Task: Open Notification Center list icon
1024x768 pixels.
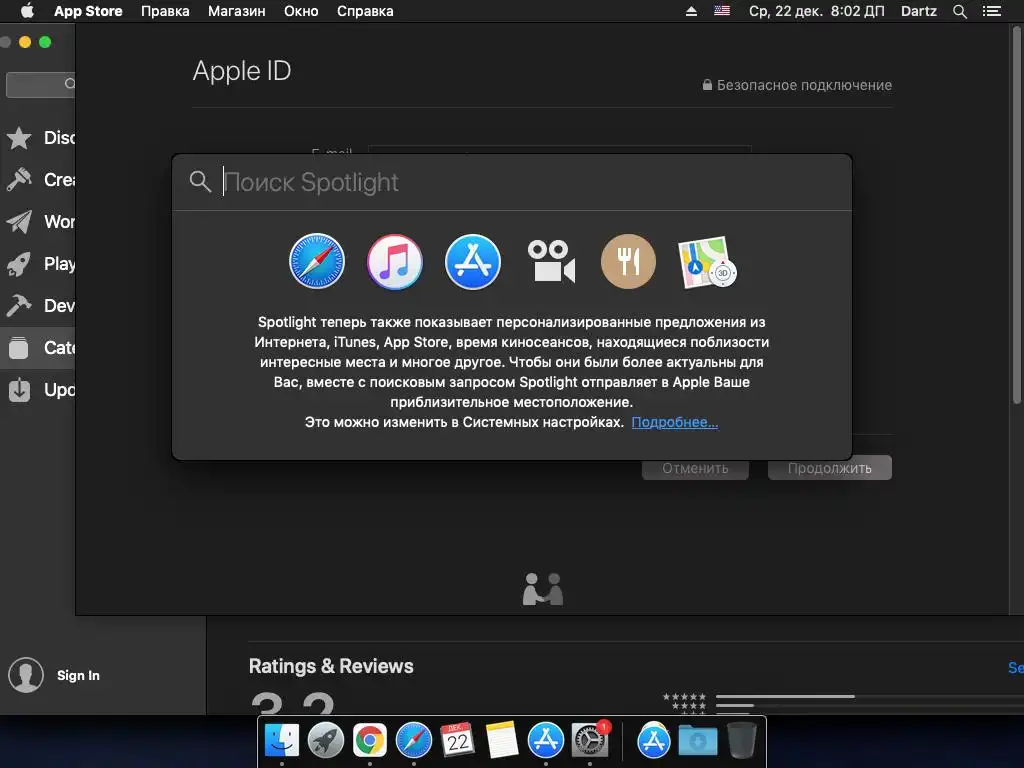Action: [992, 11]
